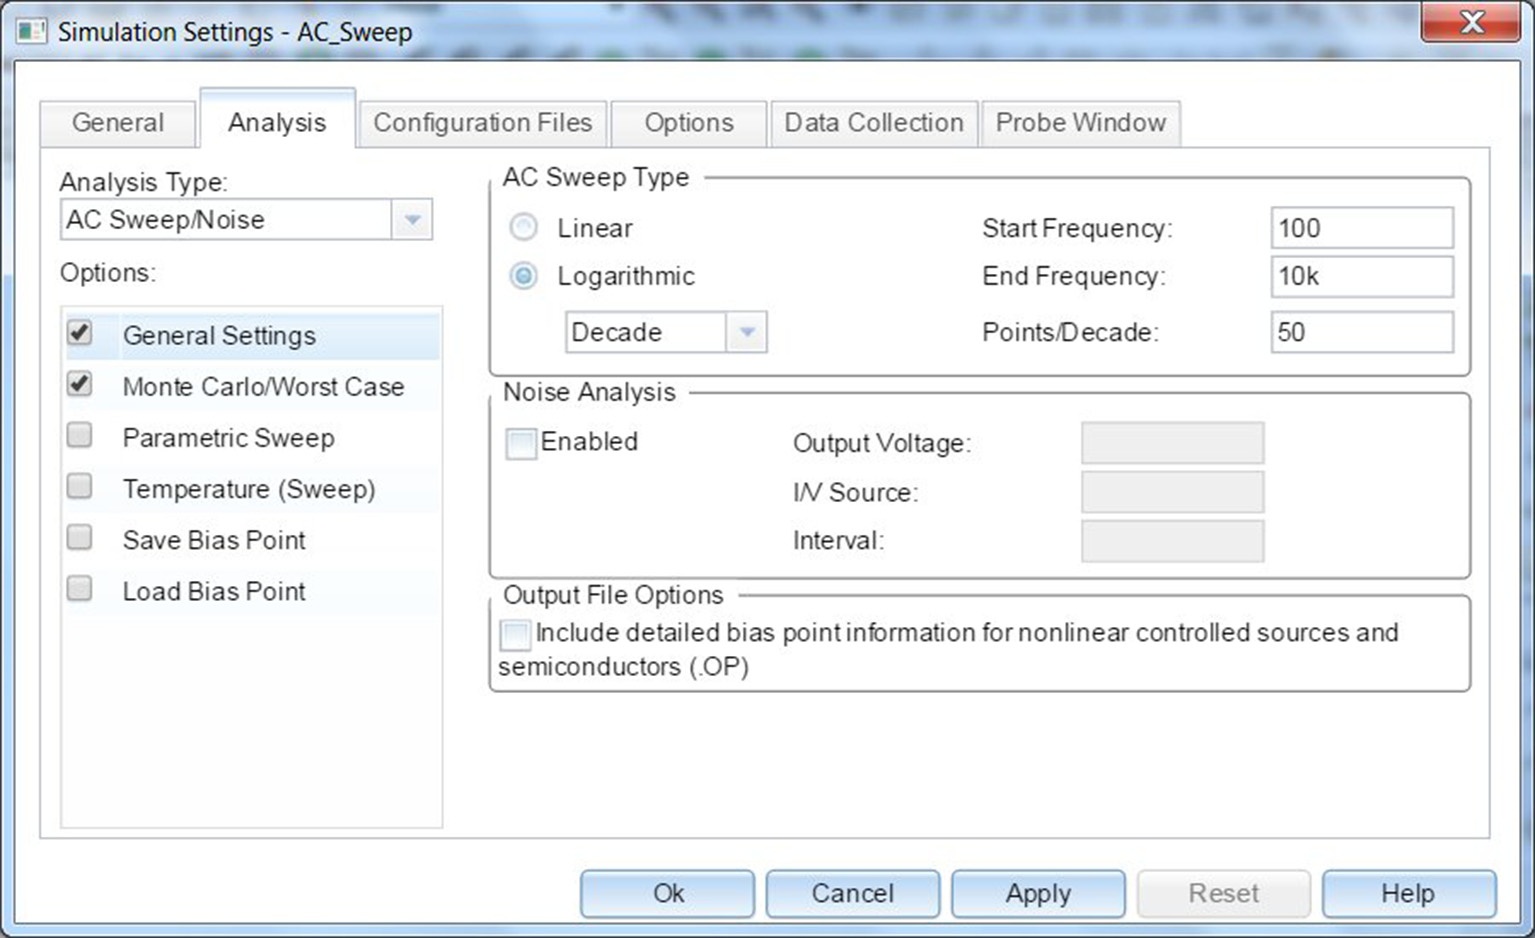Click the Start Frequency input field
1535x938 pixels.
pyautogui.click(x=1361, y=228)
